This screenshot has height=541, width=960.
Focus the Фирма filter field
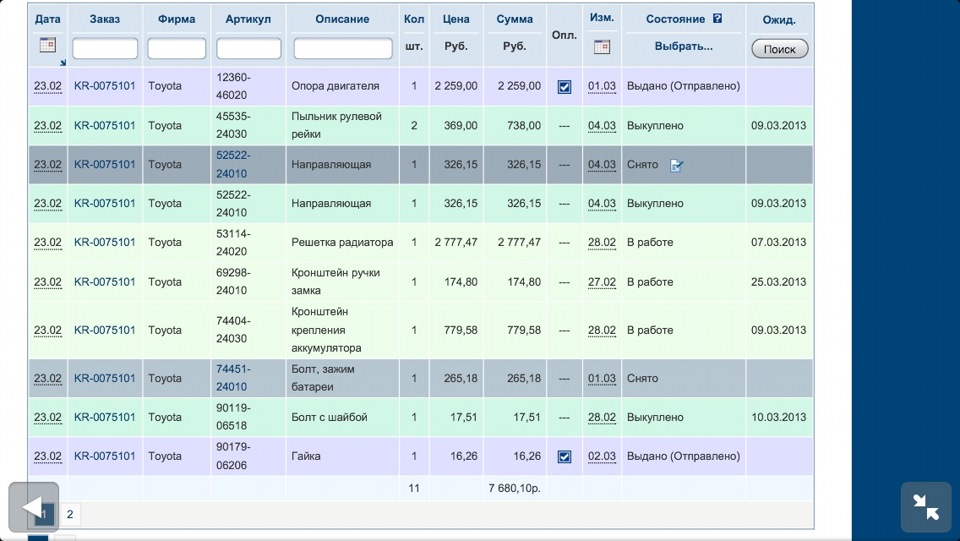click(x=176, y=48)
